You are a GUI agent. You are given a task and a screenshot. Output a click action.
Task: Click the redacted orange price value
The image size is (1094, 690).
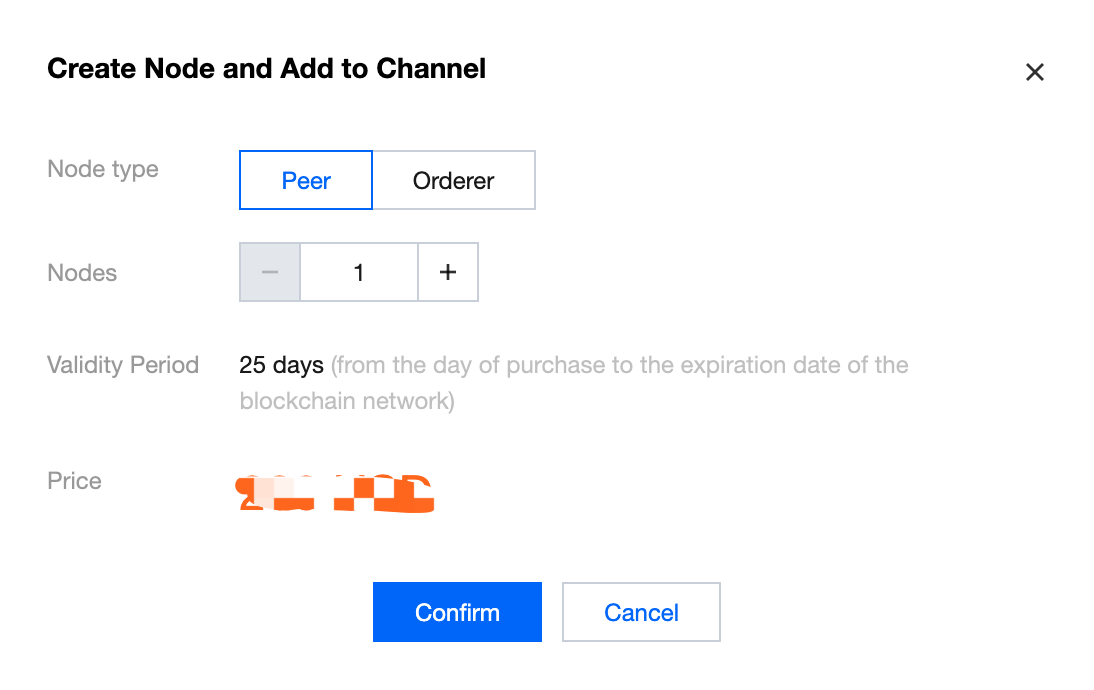tap(336, 494)
